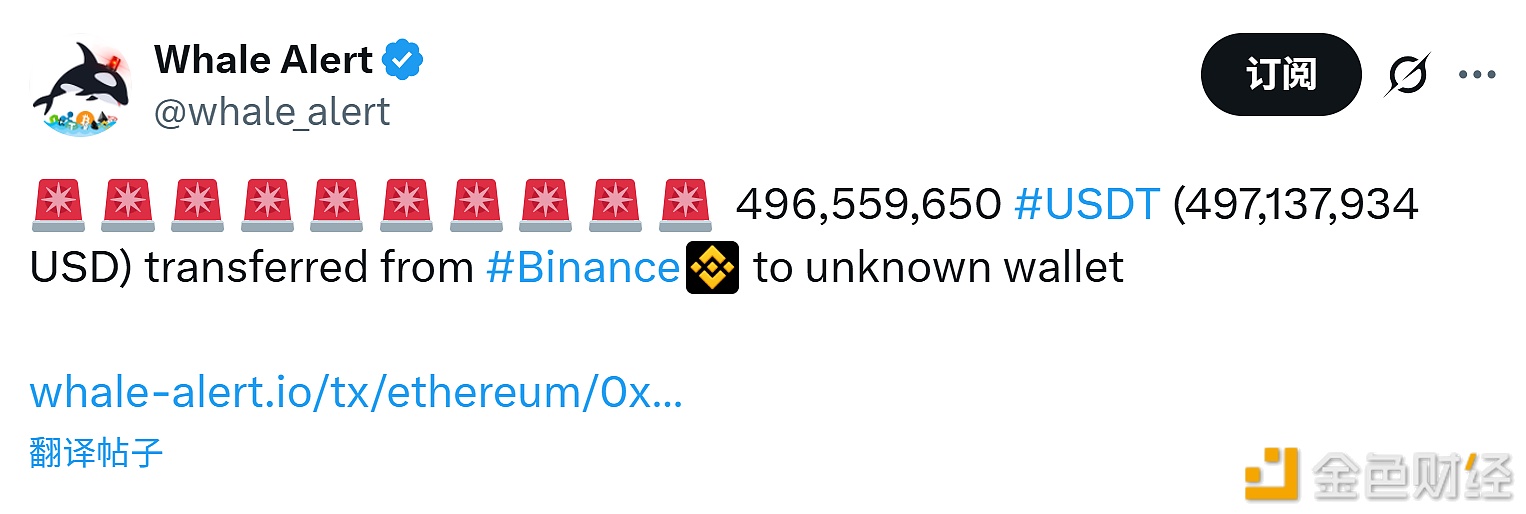Select the @whale_alert handle

272,112
